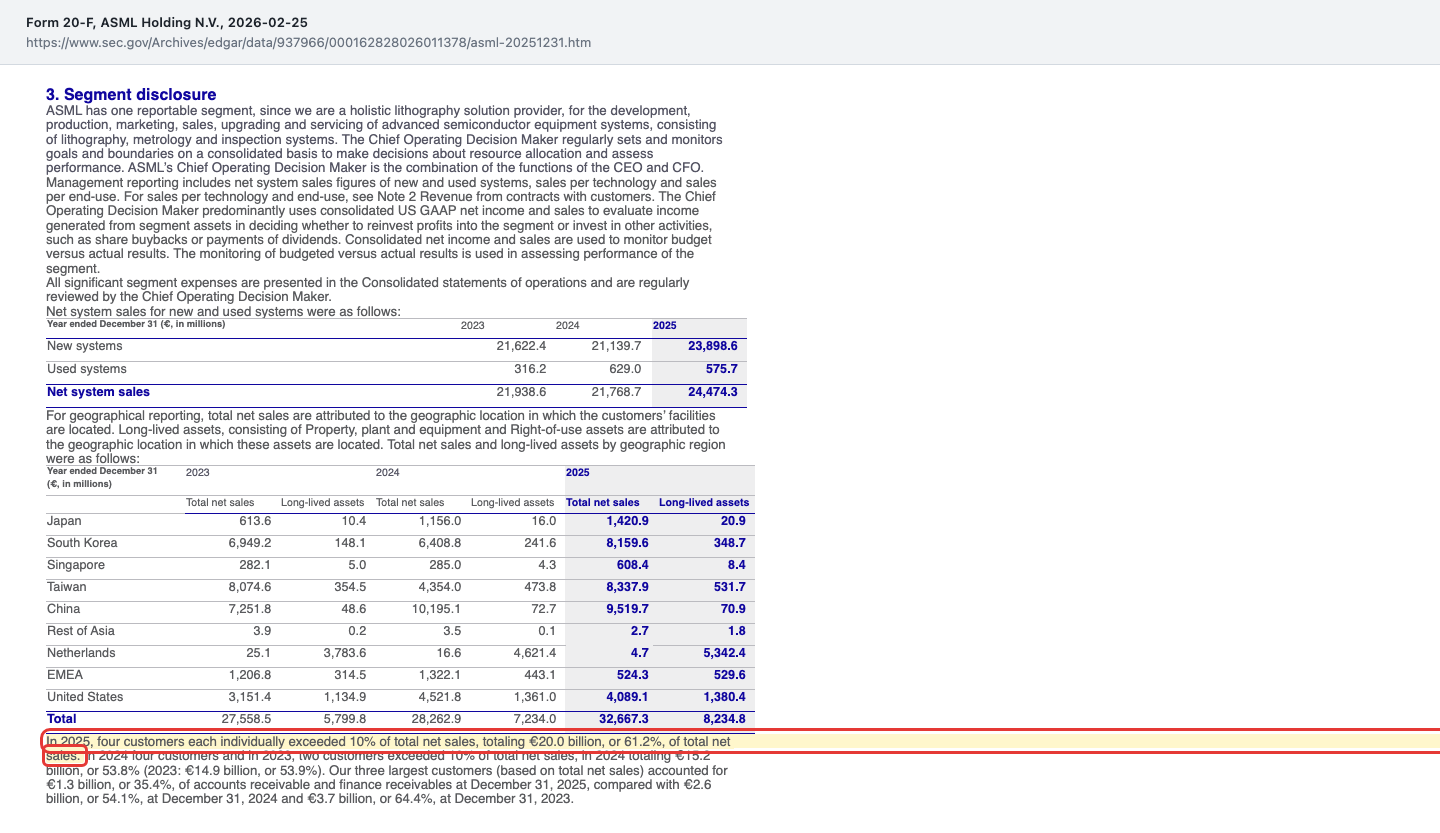
Task: Select the Total row label in geographic table
Action: 61,719
